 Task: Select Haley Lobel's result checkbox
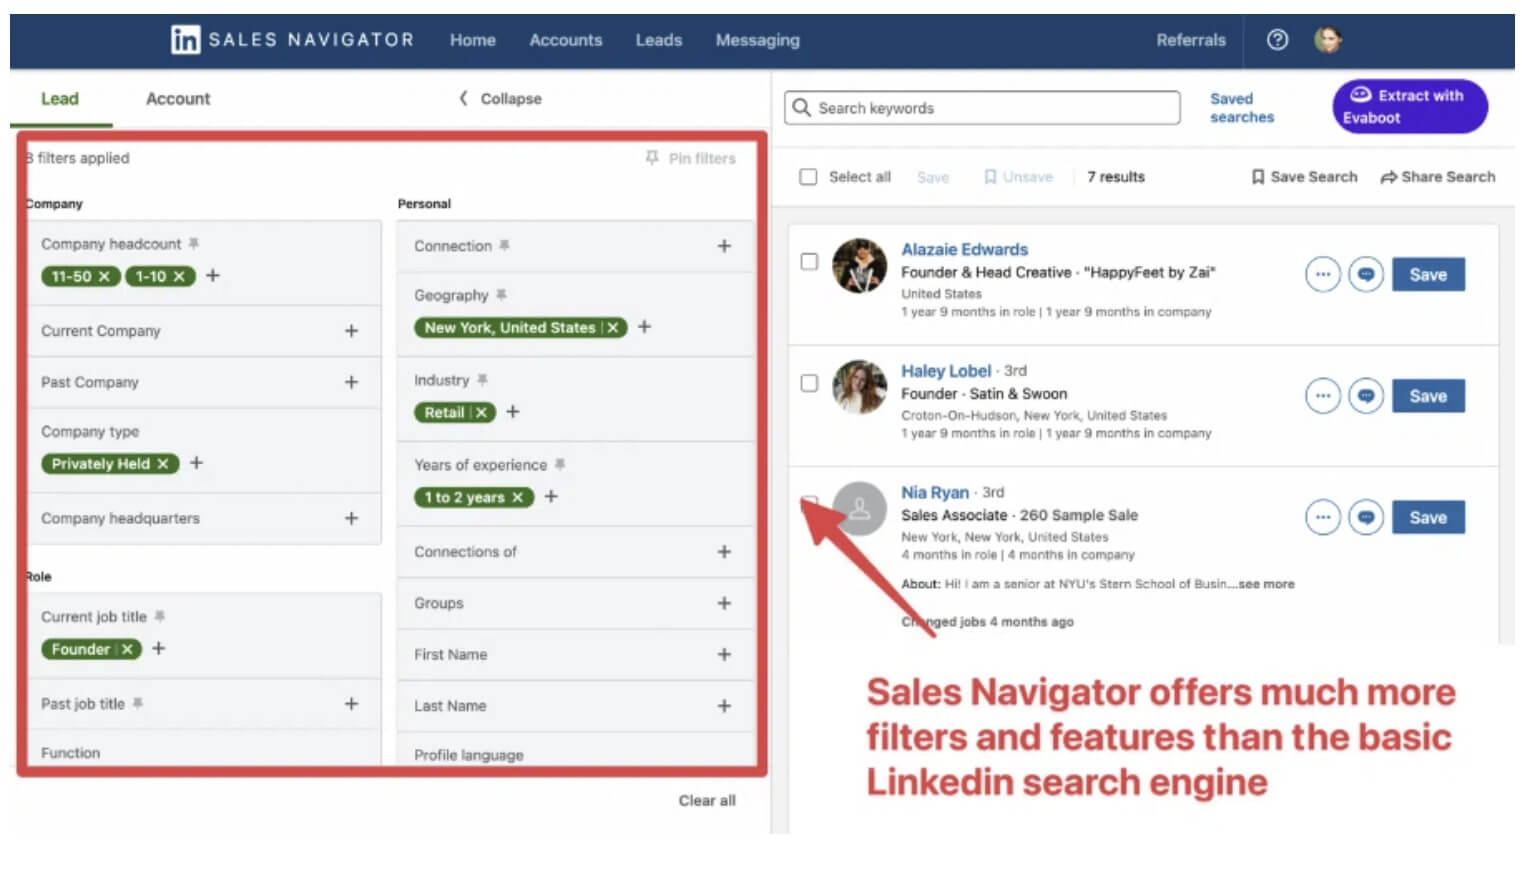[x=809, y=384]
